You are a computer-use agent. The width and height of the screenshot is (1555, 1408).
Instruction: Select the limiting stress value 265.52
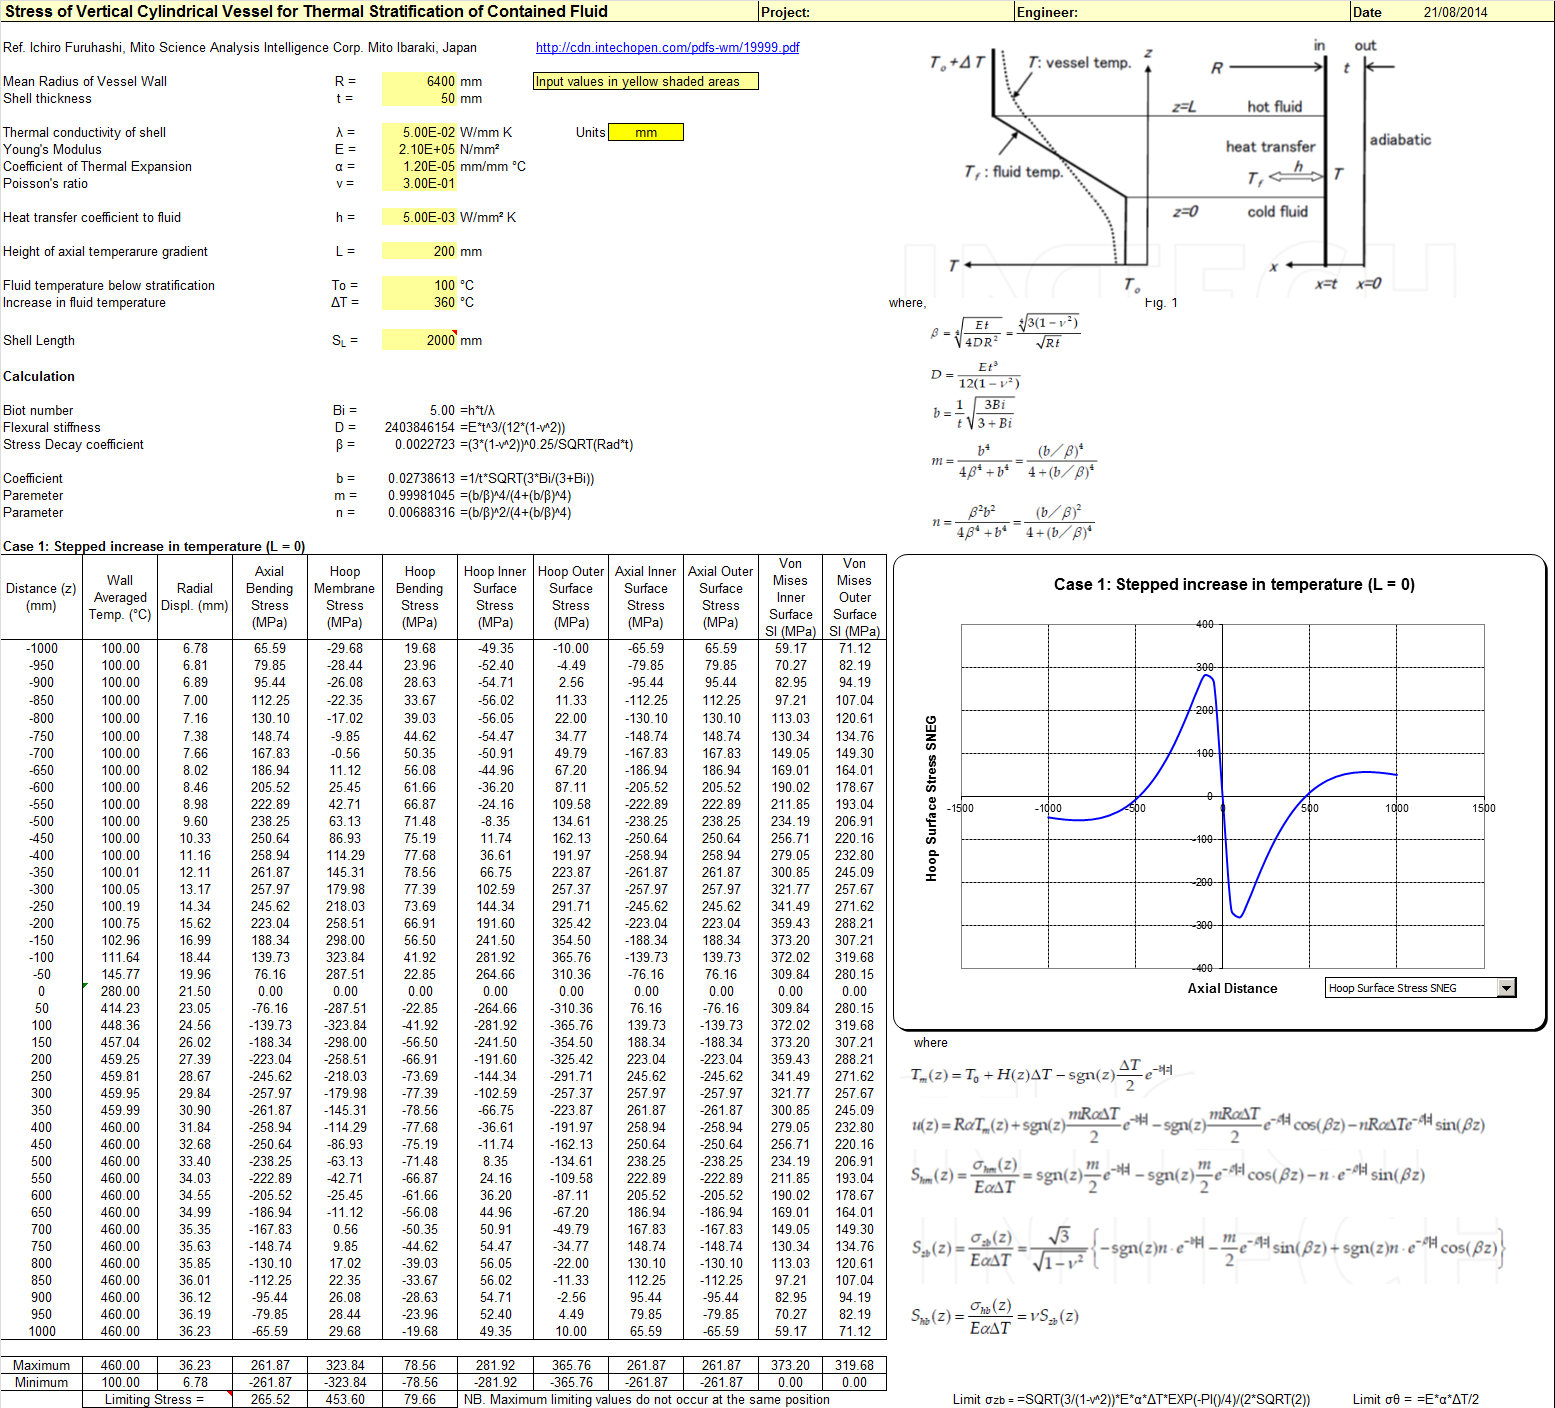tap(270, 1399)
